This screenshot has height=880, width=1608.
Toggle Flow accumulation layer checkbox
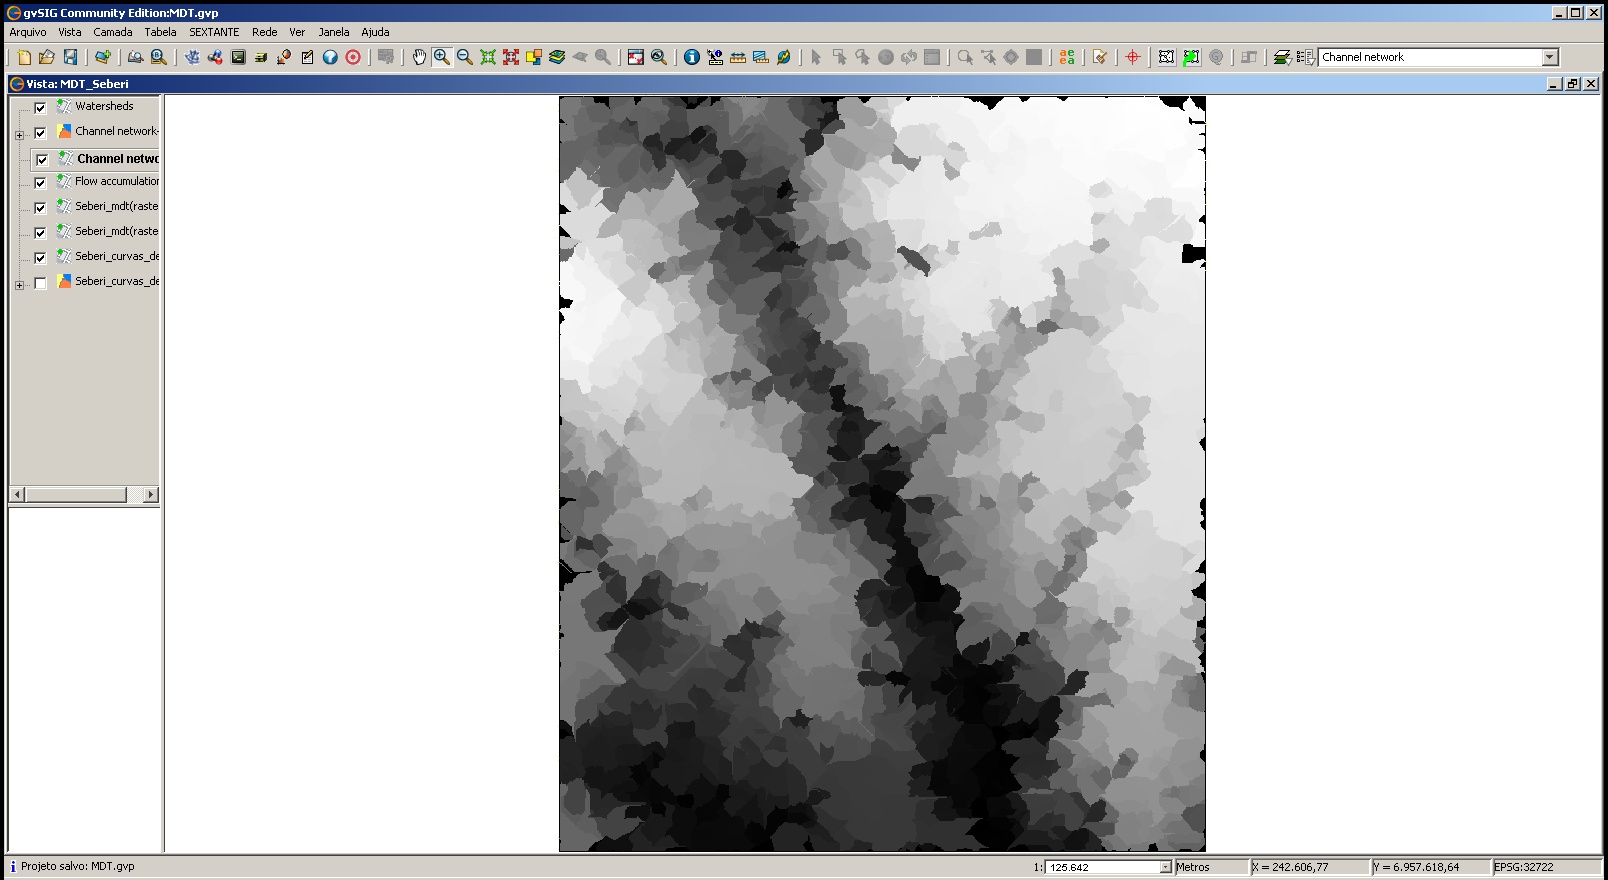click(40, 183)
